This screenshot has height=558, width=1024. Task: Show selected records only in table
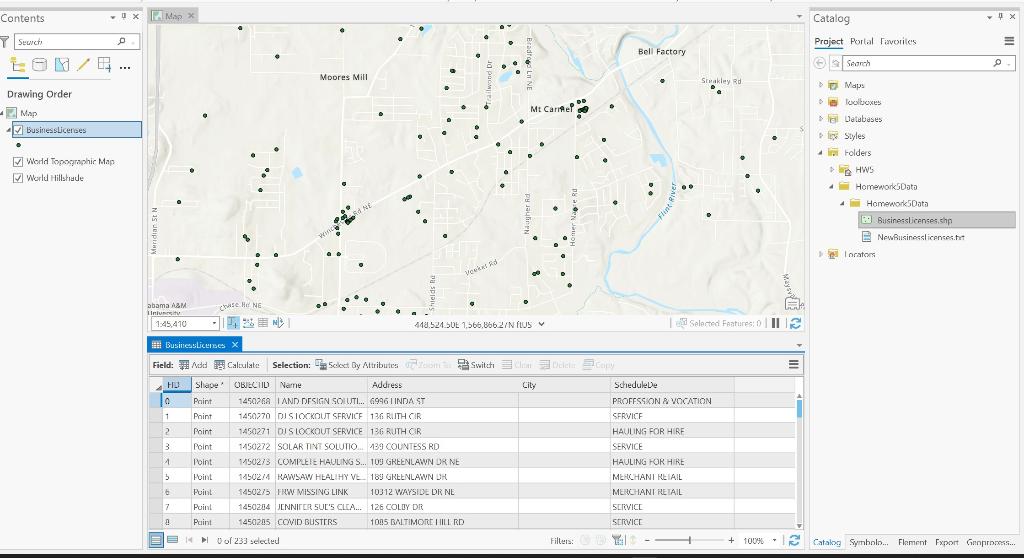coord(172,540)
